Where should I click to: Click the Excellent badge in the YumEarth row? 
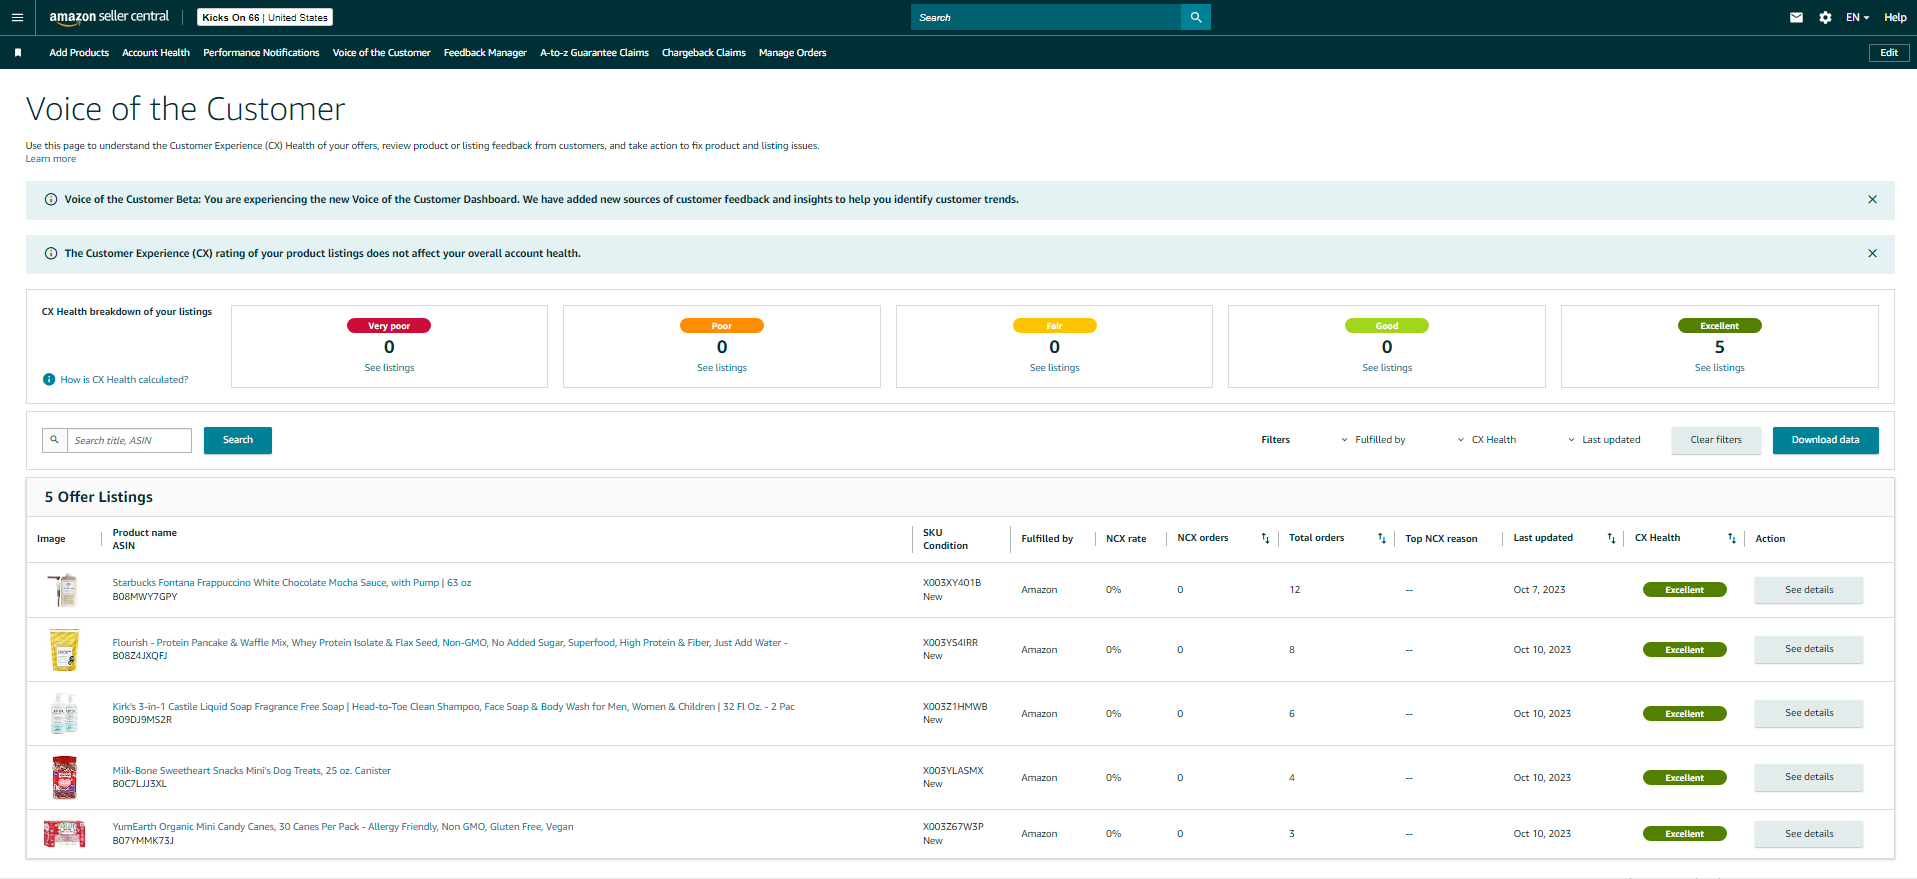(x=1685, y=834)
